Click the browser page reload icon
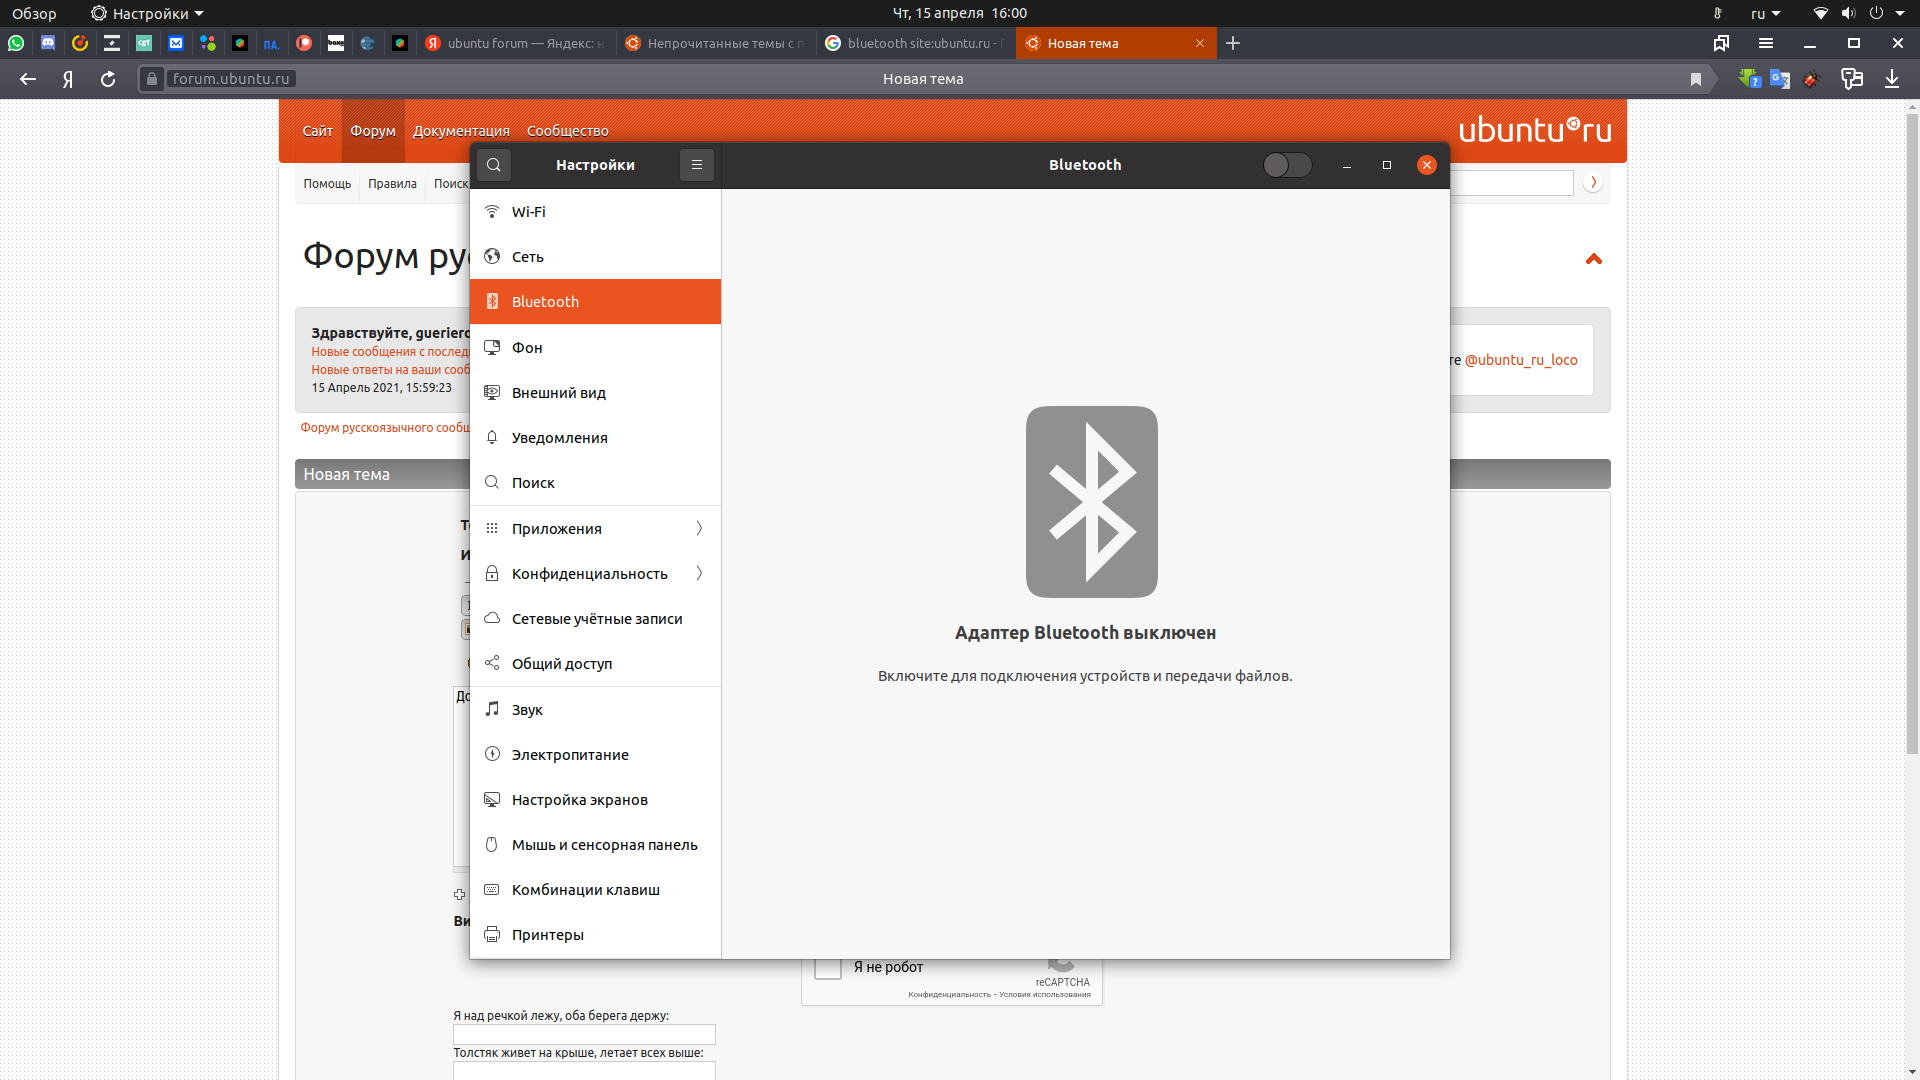The height and width of the screenshot is (1080, 1920). pos(108,79)
